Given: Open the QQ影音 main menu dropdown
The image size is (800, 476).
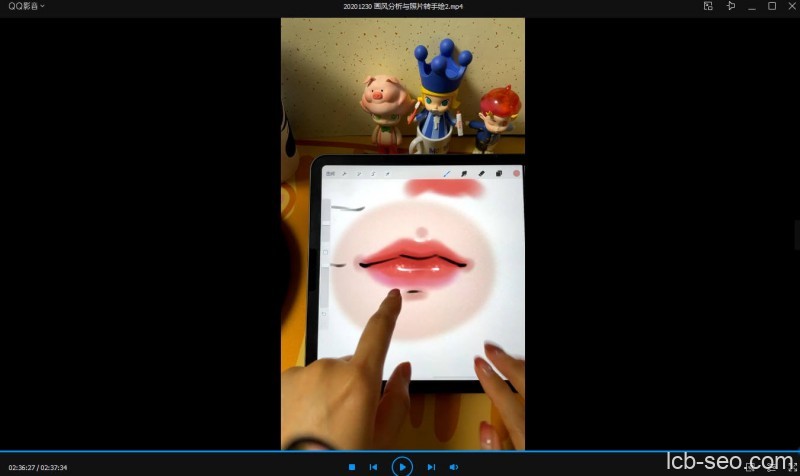Looking at the screenshot, I should click(x=26, y=6).
